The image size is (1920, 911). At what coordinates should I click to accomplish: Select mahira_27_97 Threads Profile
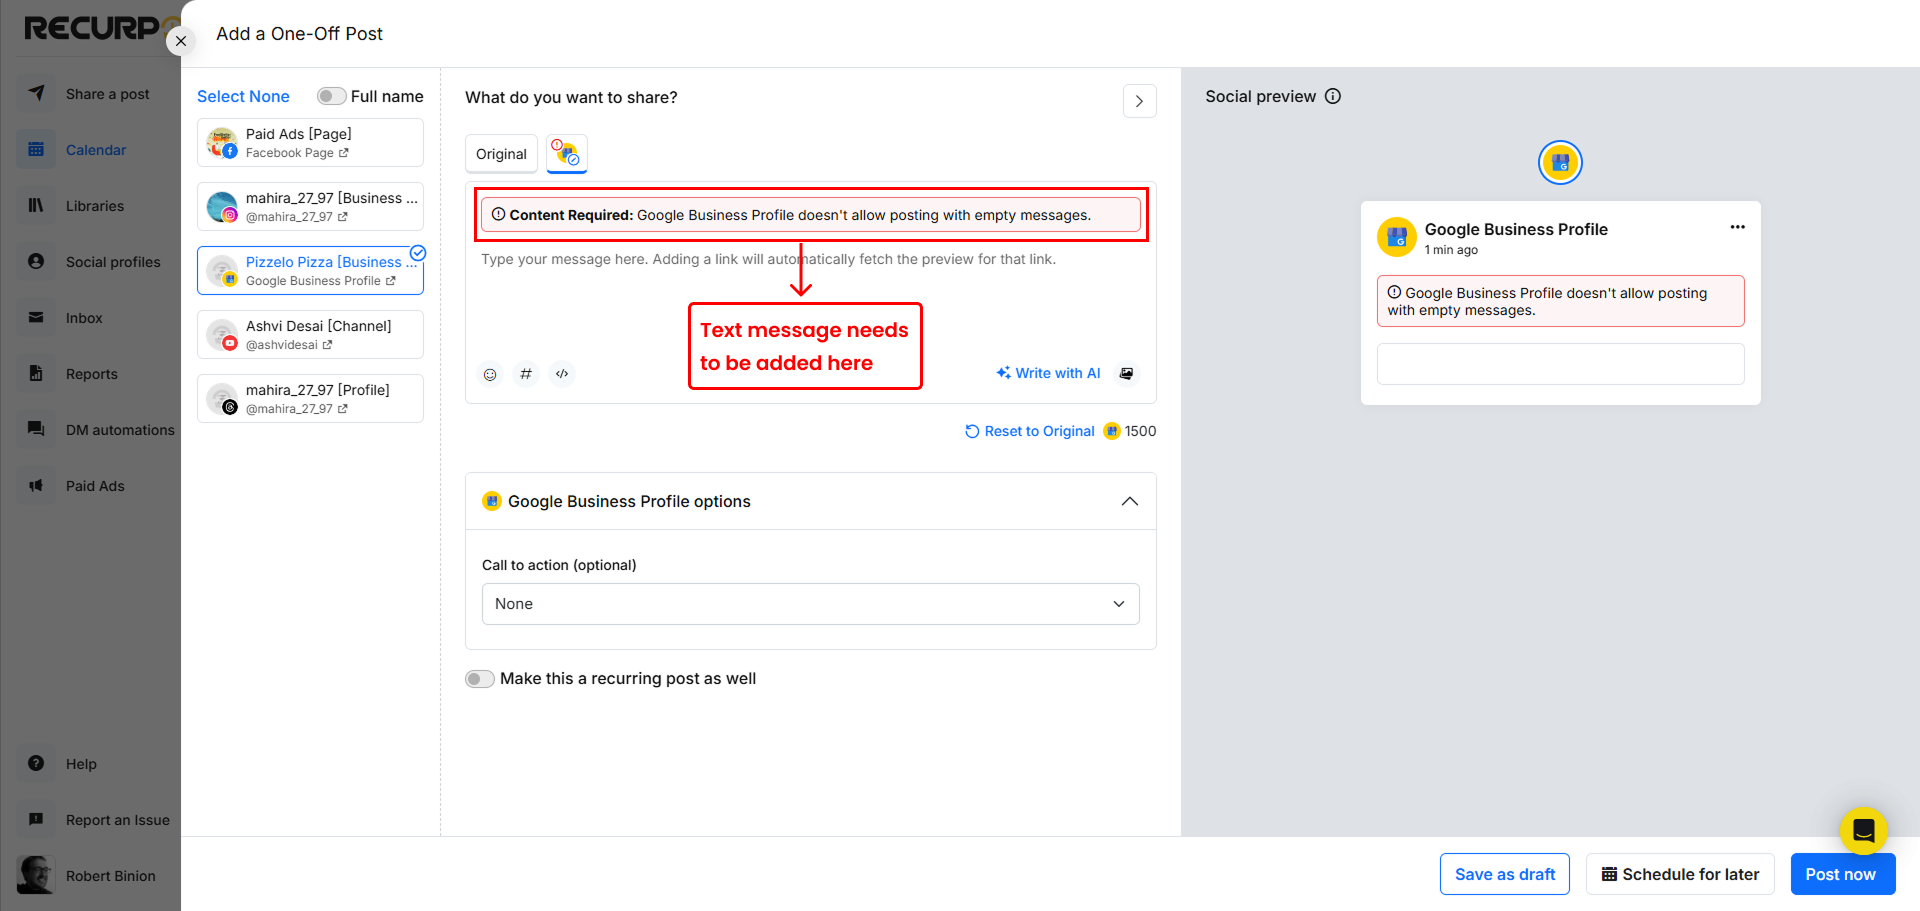[310, 398]
